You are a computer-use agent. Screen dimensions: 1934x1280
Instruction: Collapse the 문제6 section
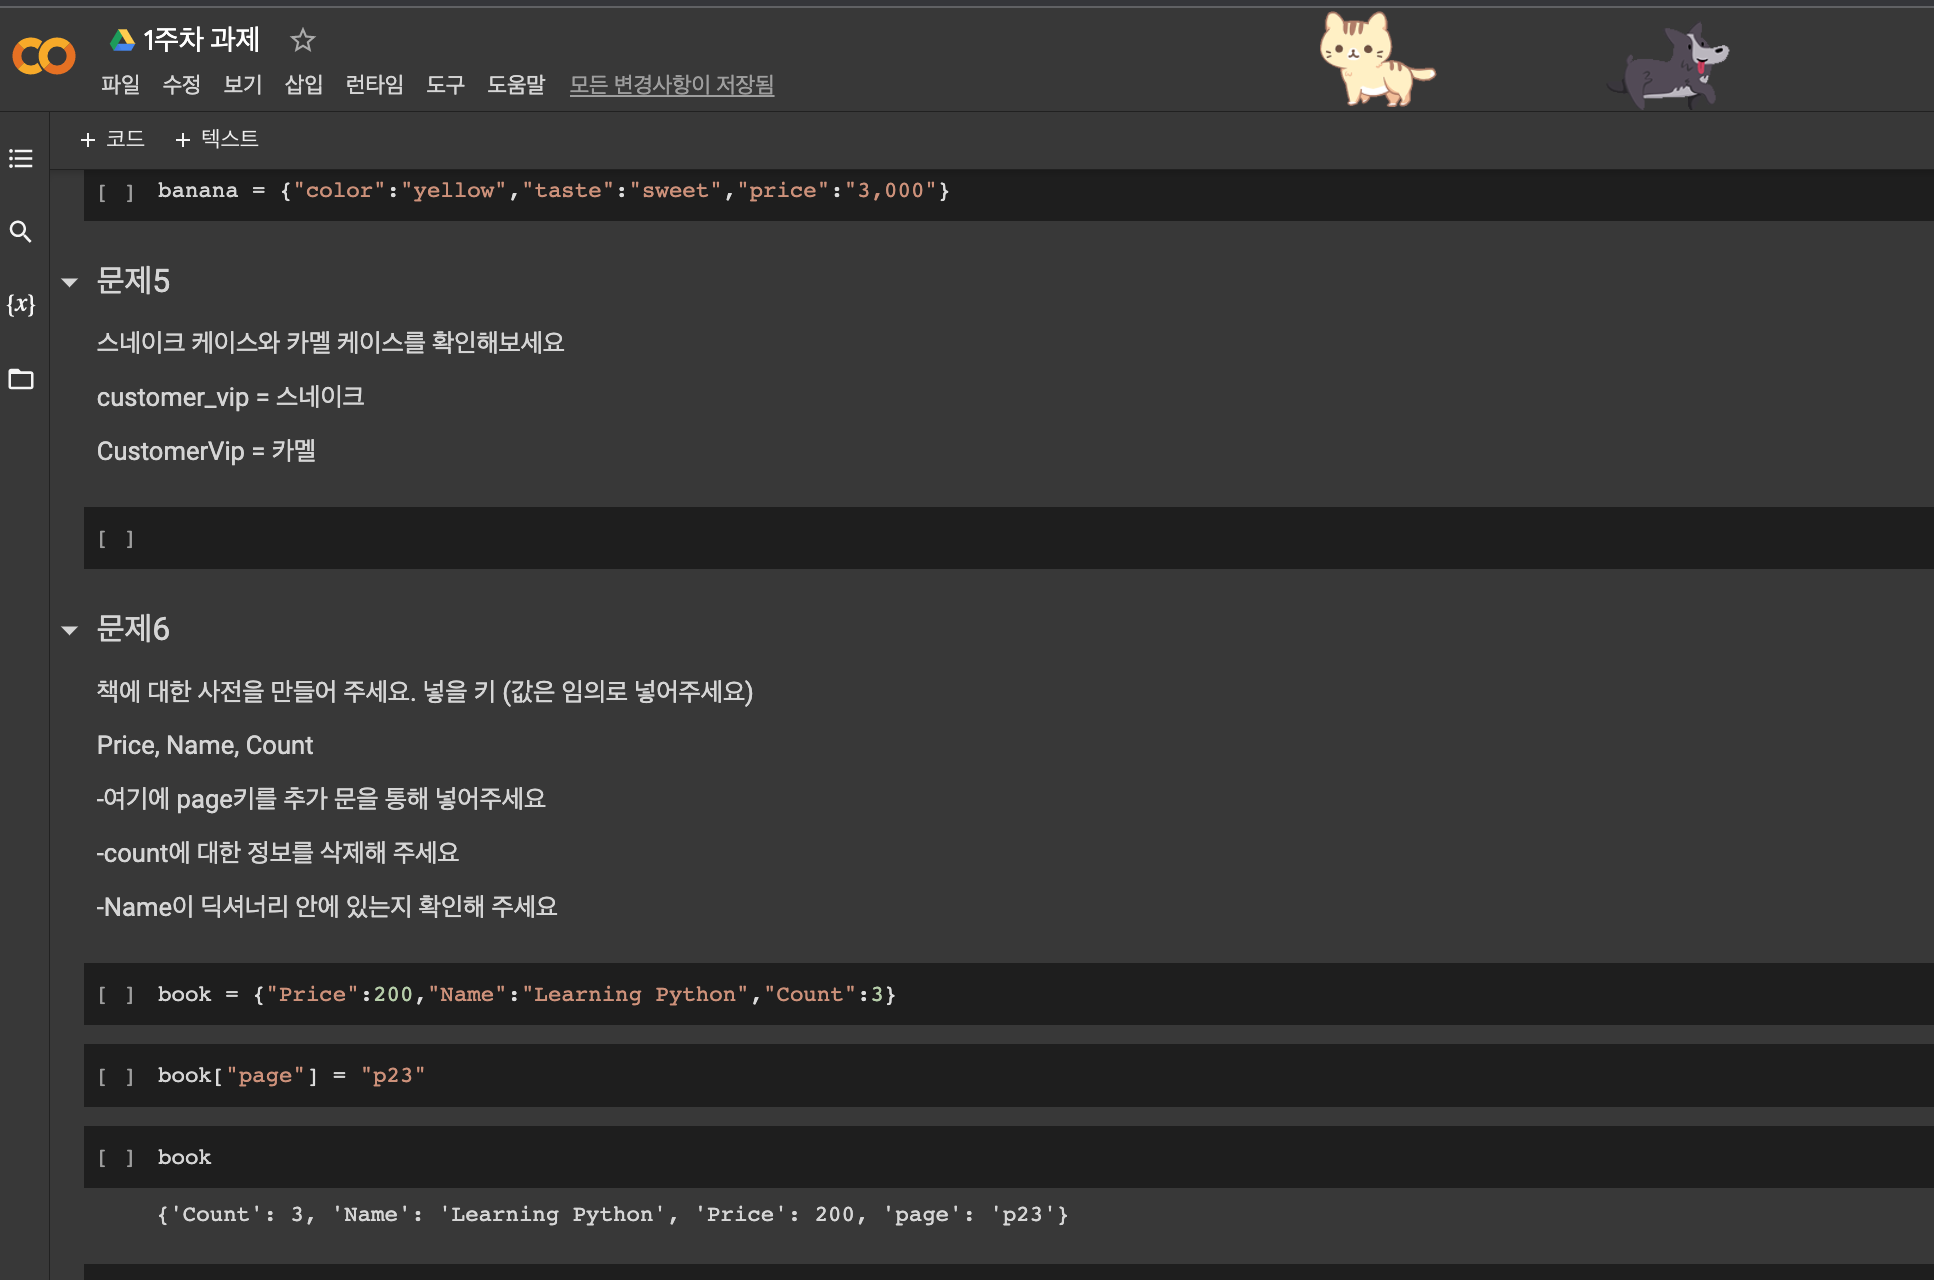pyautogui.click(x=70, y=630)
